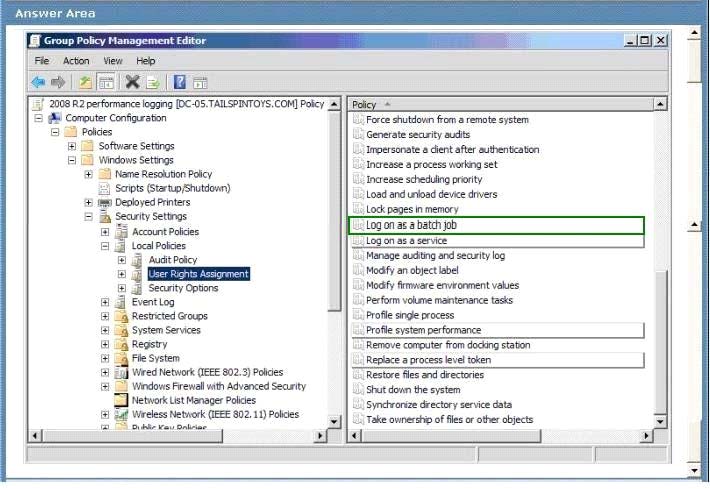Screen dimensions: 710x489
Task: Open Help via the question mark icon
Action: tap(180, 82)
